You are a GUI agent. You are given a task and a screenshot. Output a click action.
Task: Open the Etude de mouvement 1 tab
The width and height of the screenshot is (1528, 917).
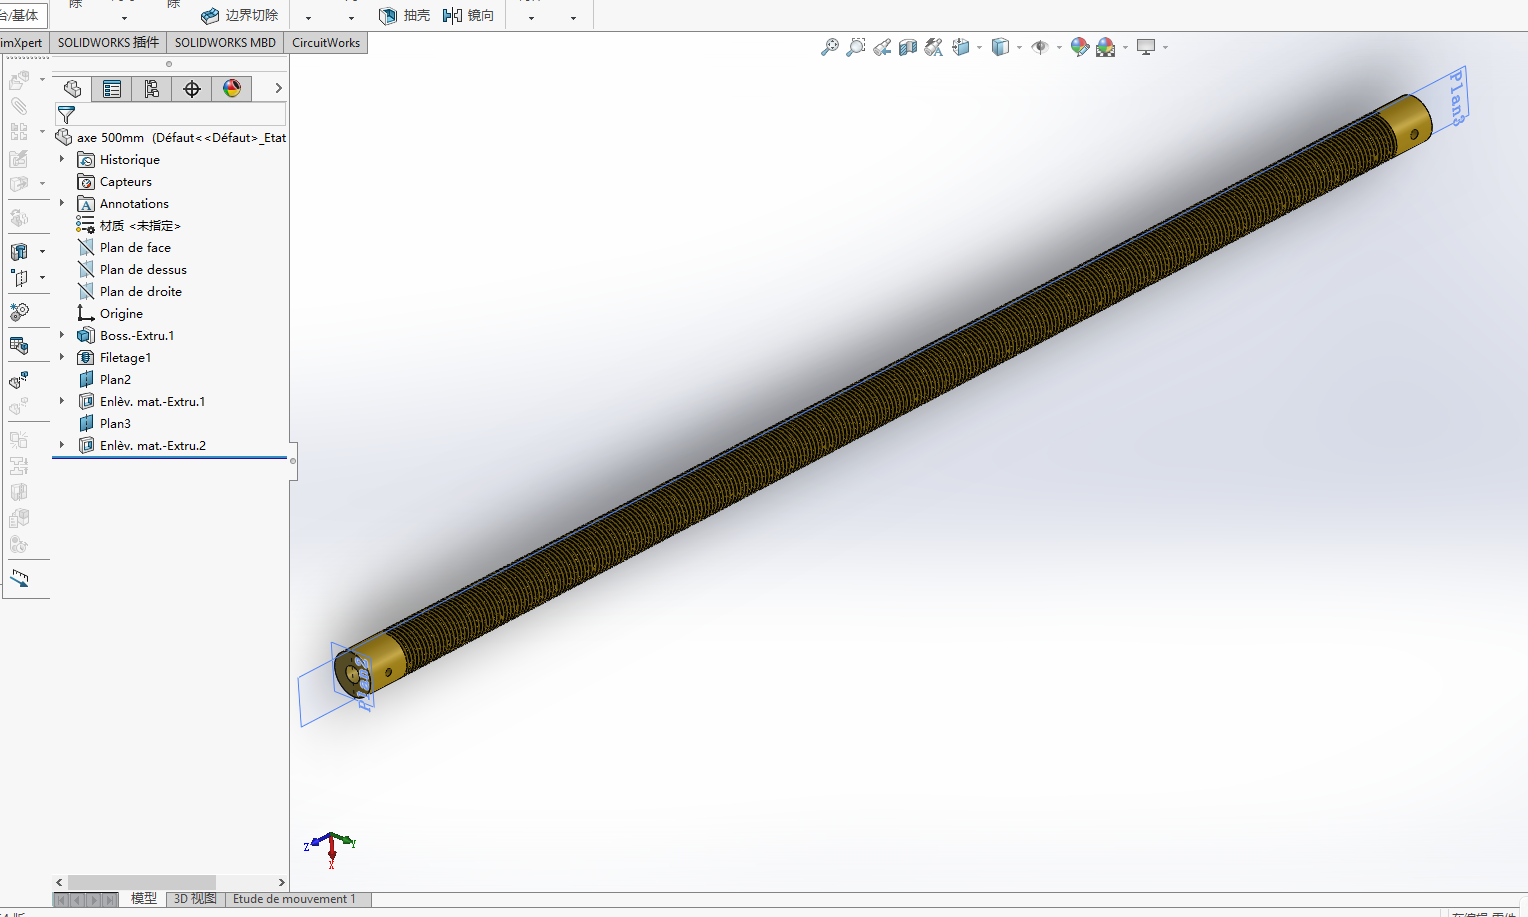point(294,898)
